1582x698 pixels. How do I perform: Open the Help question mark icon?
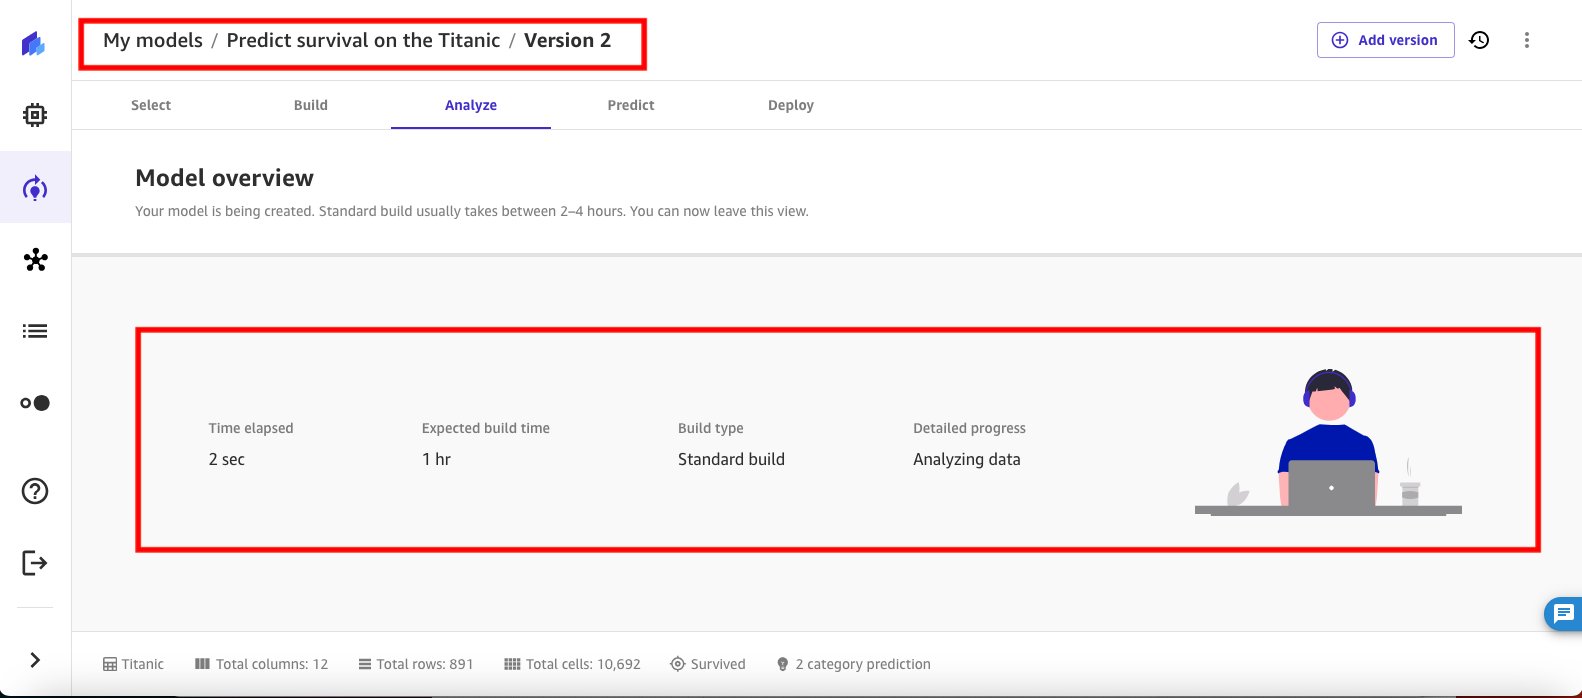35,491
